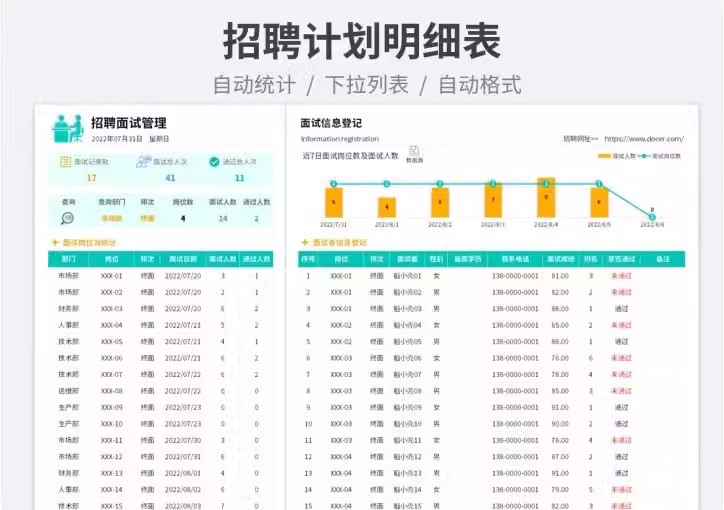
Task: Click the line point above 2022/8/6
Action: coord(652,217)
